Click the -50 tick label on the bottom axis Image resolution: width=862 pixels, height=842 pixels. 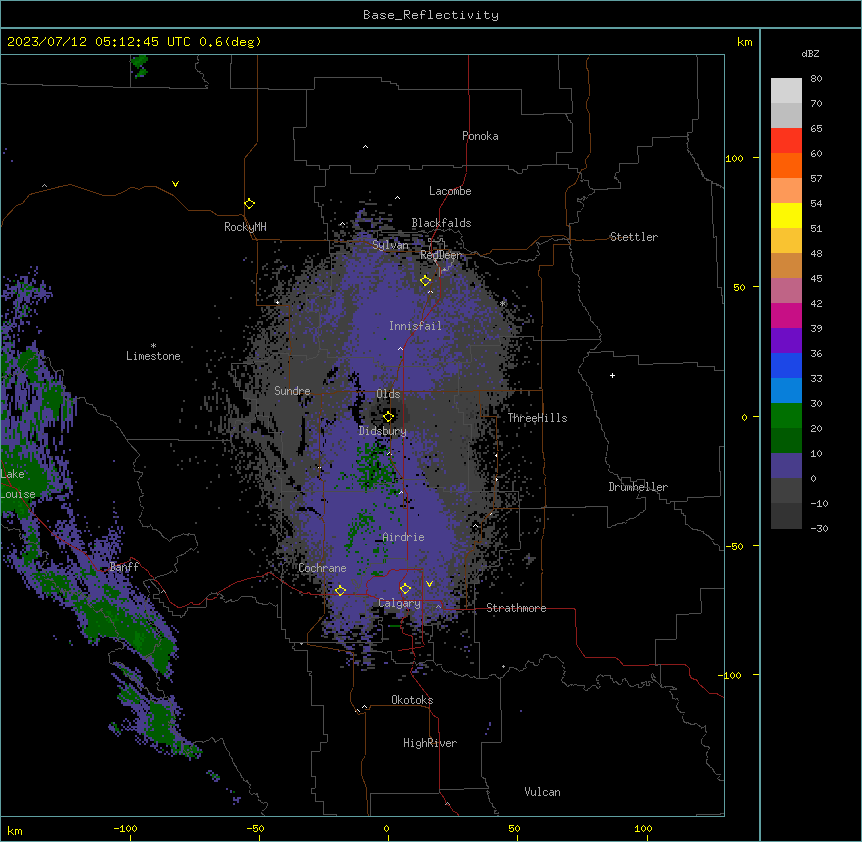pos(255,828)
